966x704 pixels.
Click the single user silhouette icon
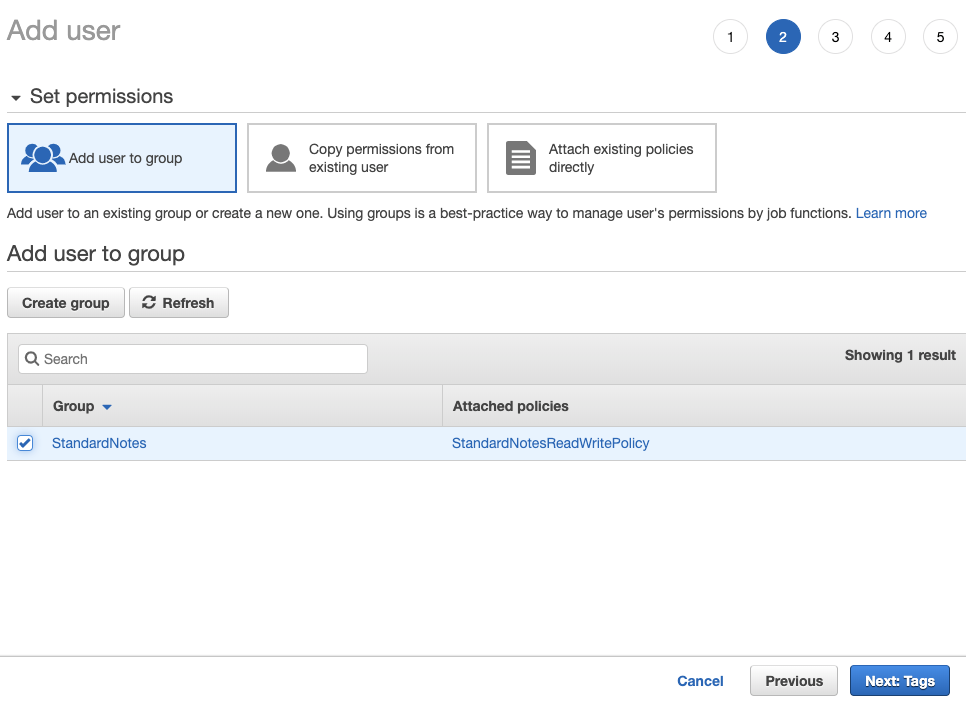click(281, 158)
